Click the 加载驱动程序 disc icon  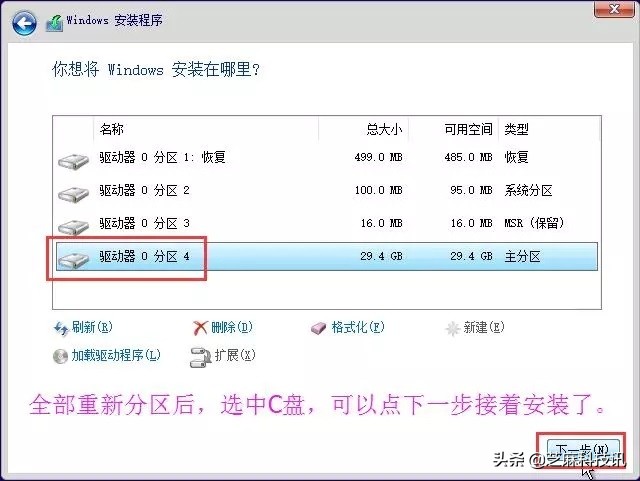click(x=60, y=356)
